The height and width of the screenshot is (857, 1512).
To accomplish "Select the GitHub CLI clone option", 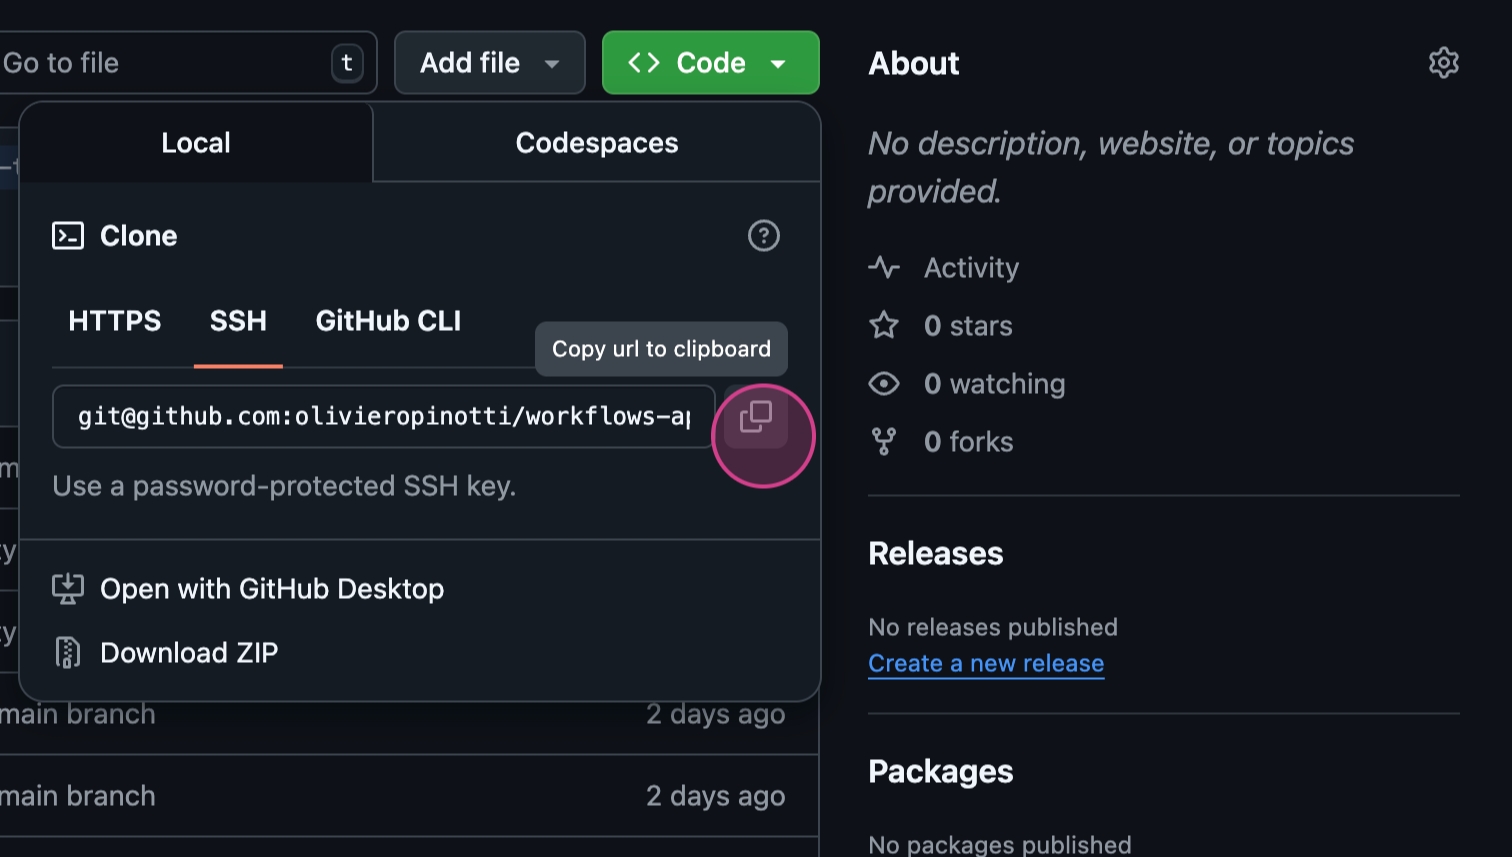I will tap(388, 321).
